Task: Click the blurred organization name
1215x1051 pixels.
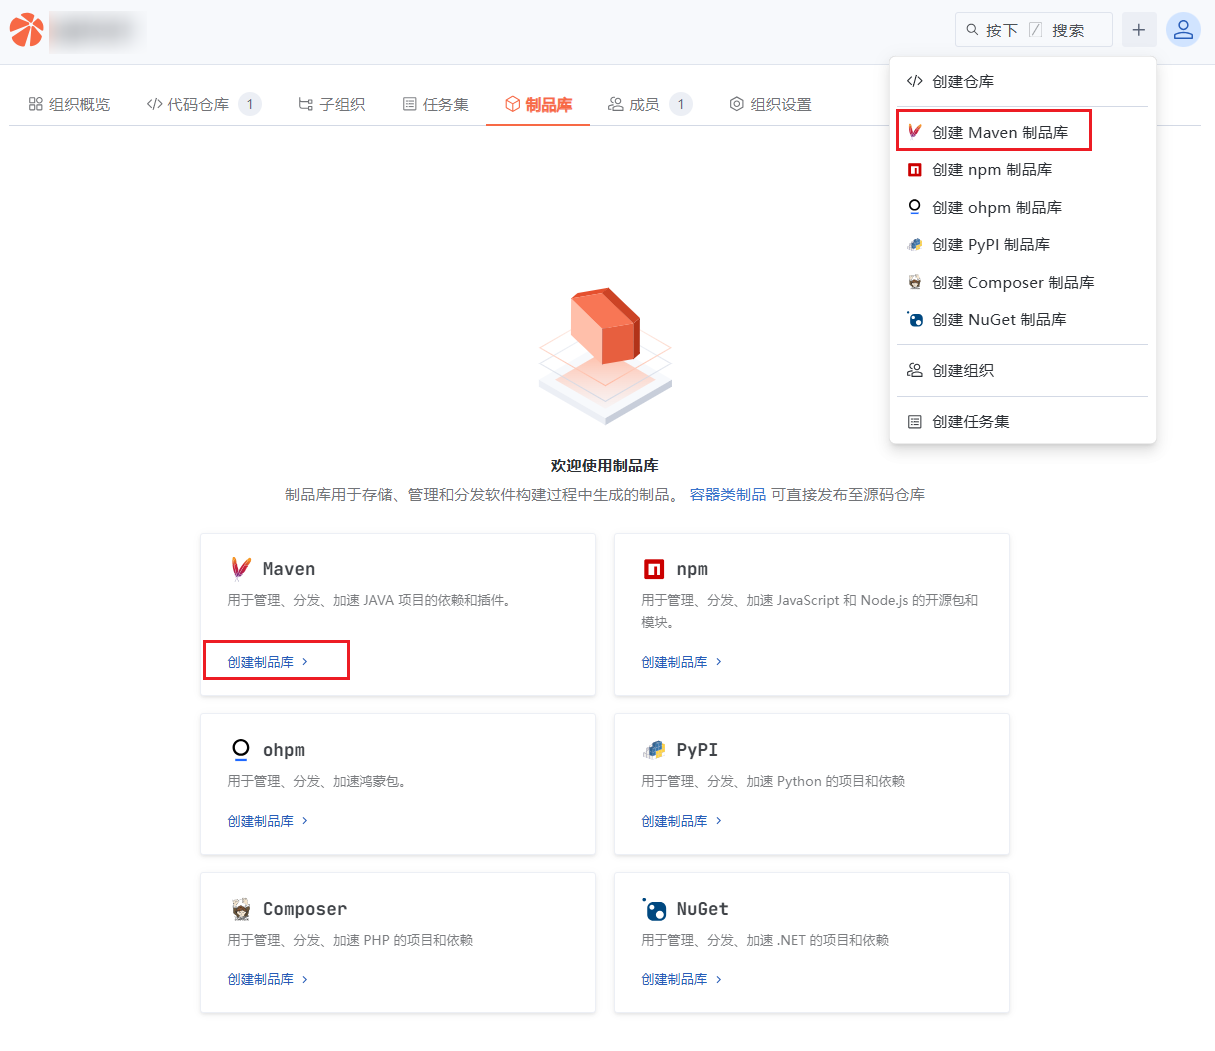Action: (94, 31)
